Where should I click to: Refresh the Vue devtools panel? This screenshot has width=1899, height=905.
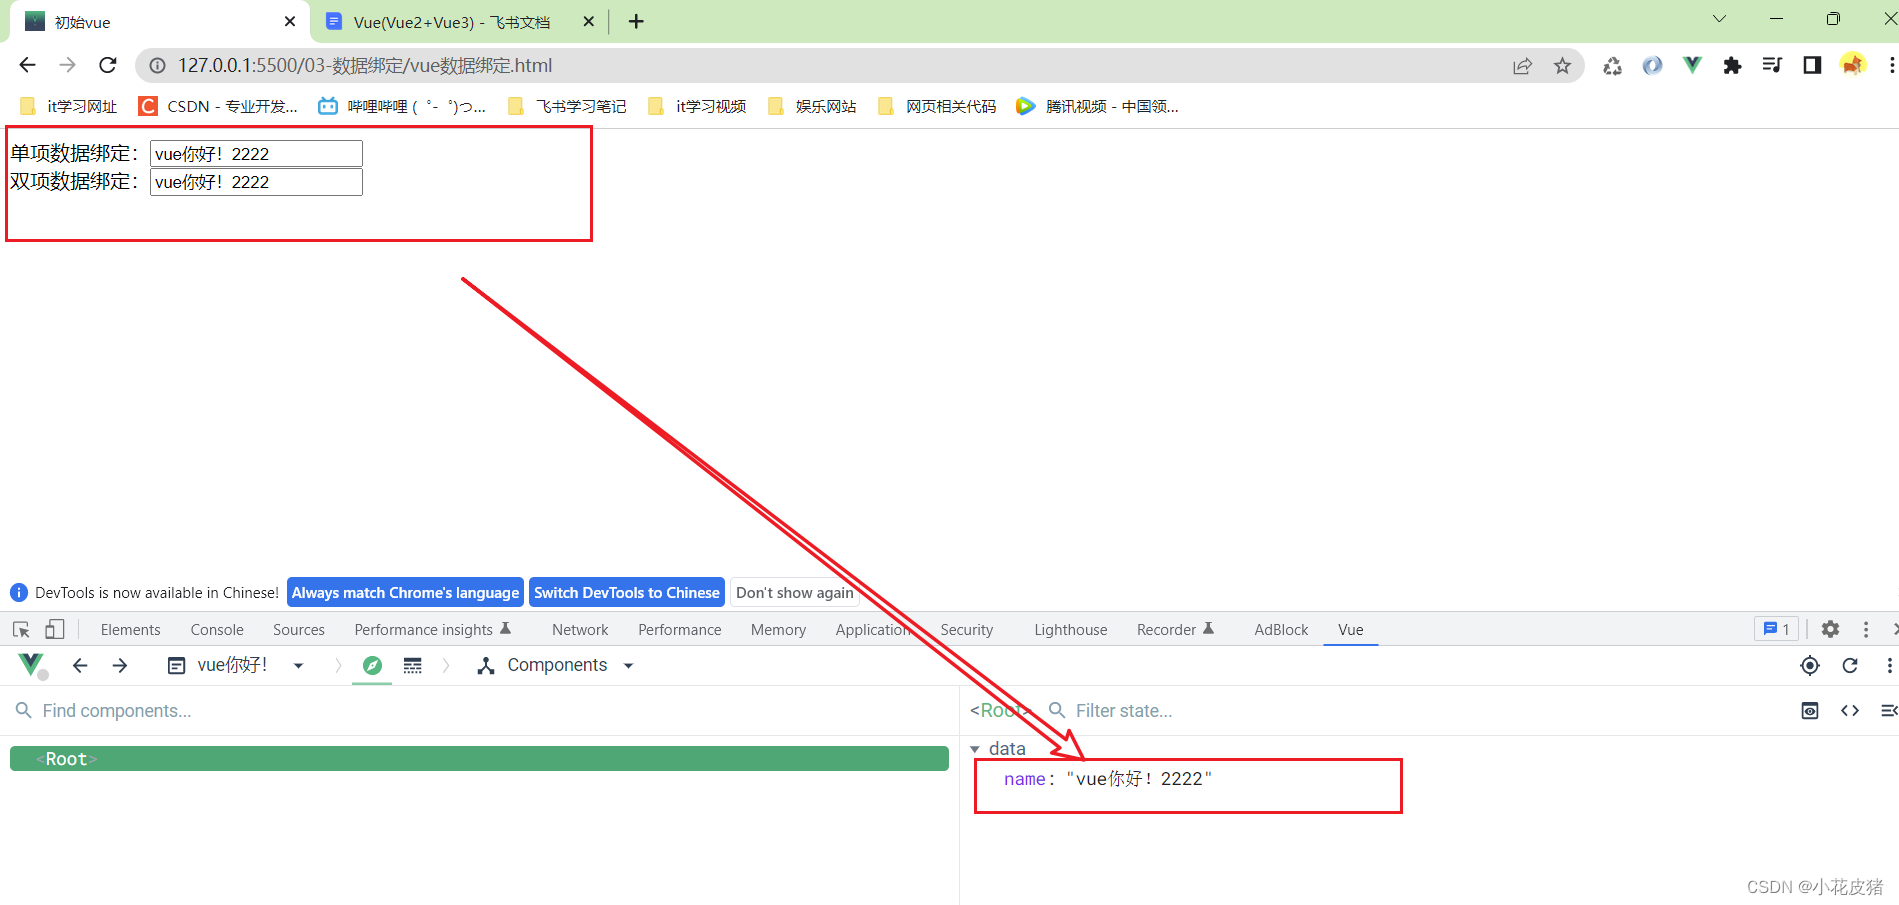coord(1849,665)
